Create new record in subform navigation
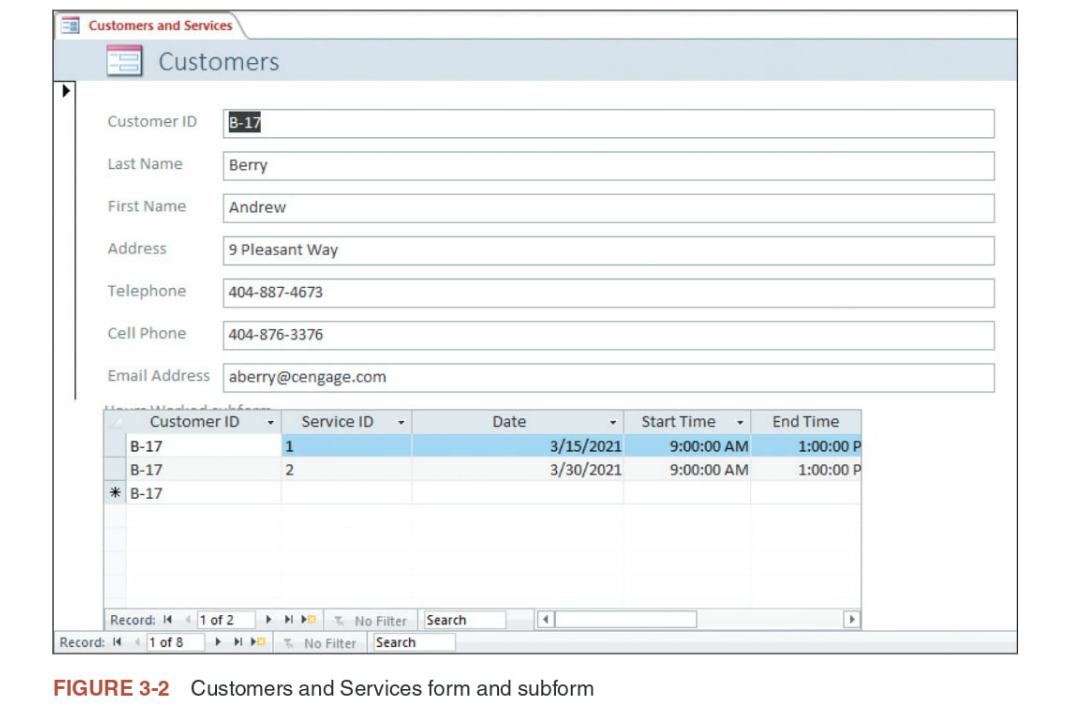Viewport: 1071px width, 723px height. (309, 620)
